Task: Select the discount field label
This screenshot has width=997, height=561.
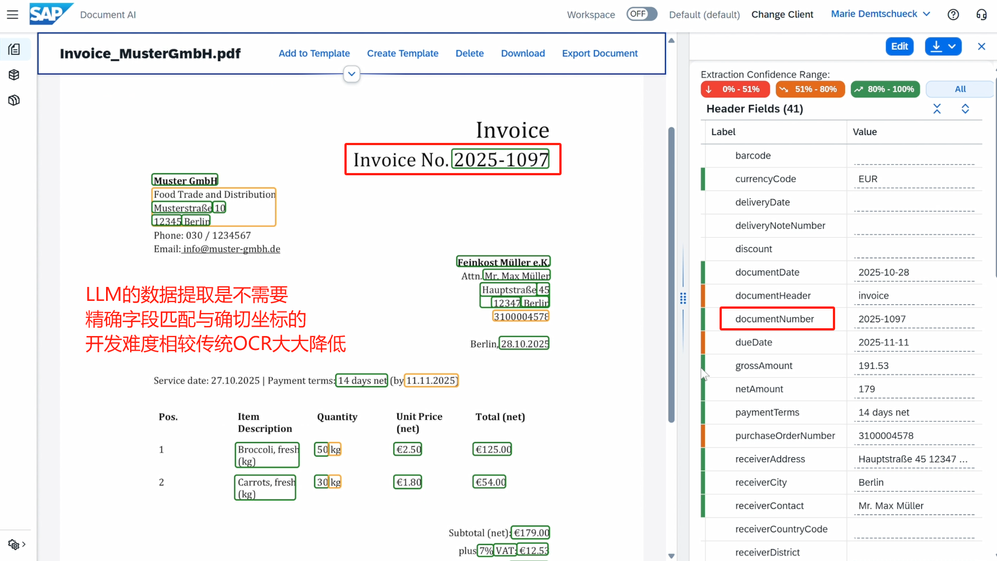Action: 753,249
